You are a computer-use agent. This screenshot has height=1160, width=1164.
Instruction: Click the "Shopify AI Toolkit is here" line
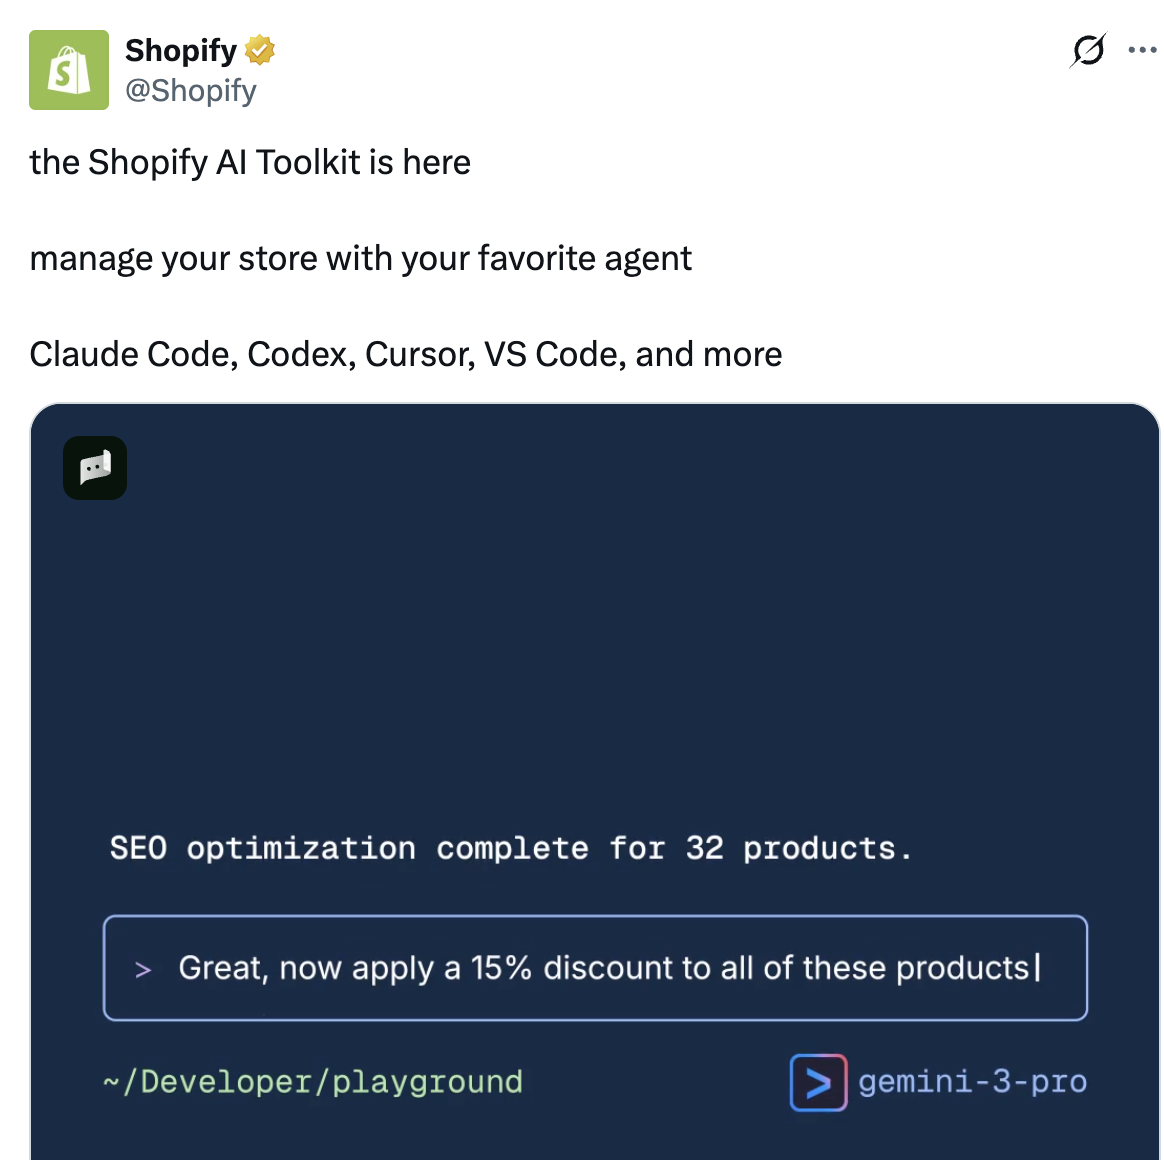250,162
